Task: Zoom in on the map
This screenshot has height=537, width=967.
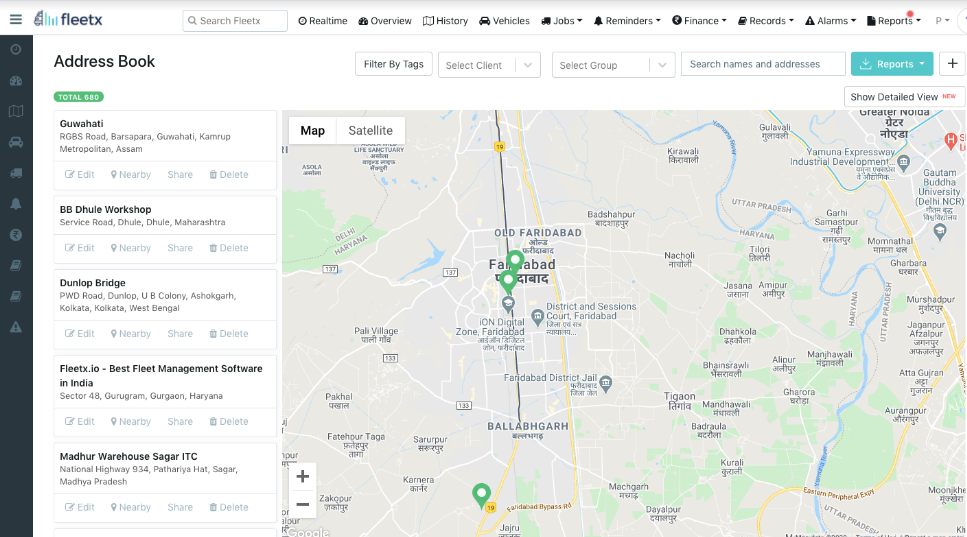Action: point(302,477)
